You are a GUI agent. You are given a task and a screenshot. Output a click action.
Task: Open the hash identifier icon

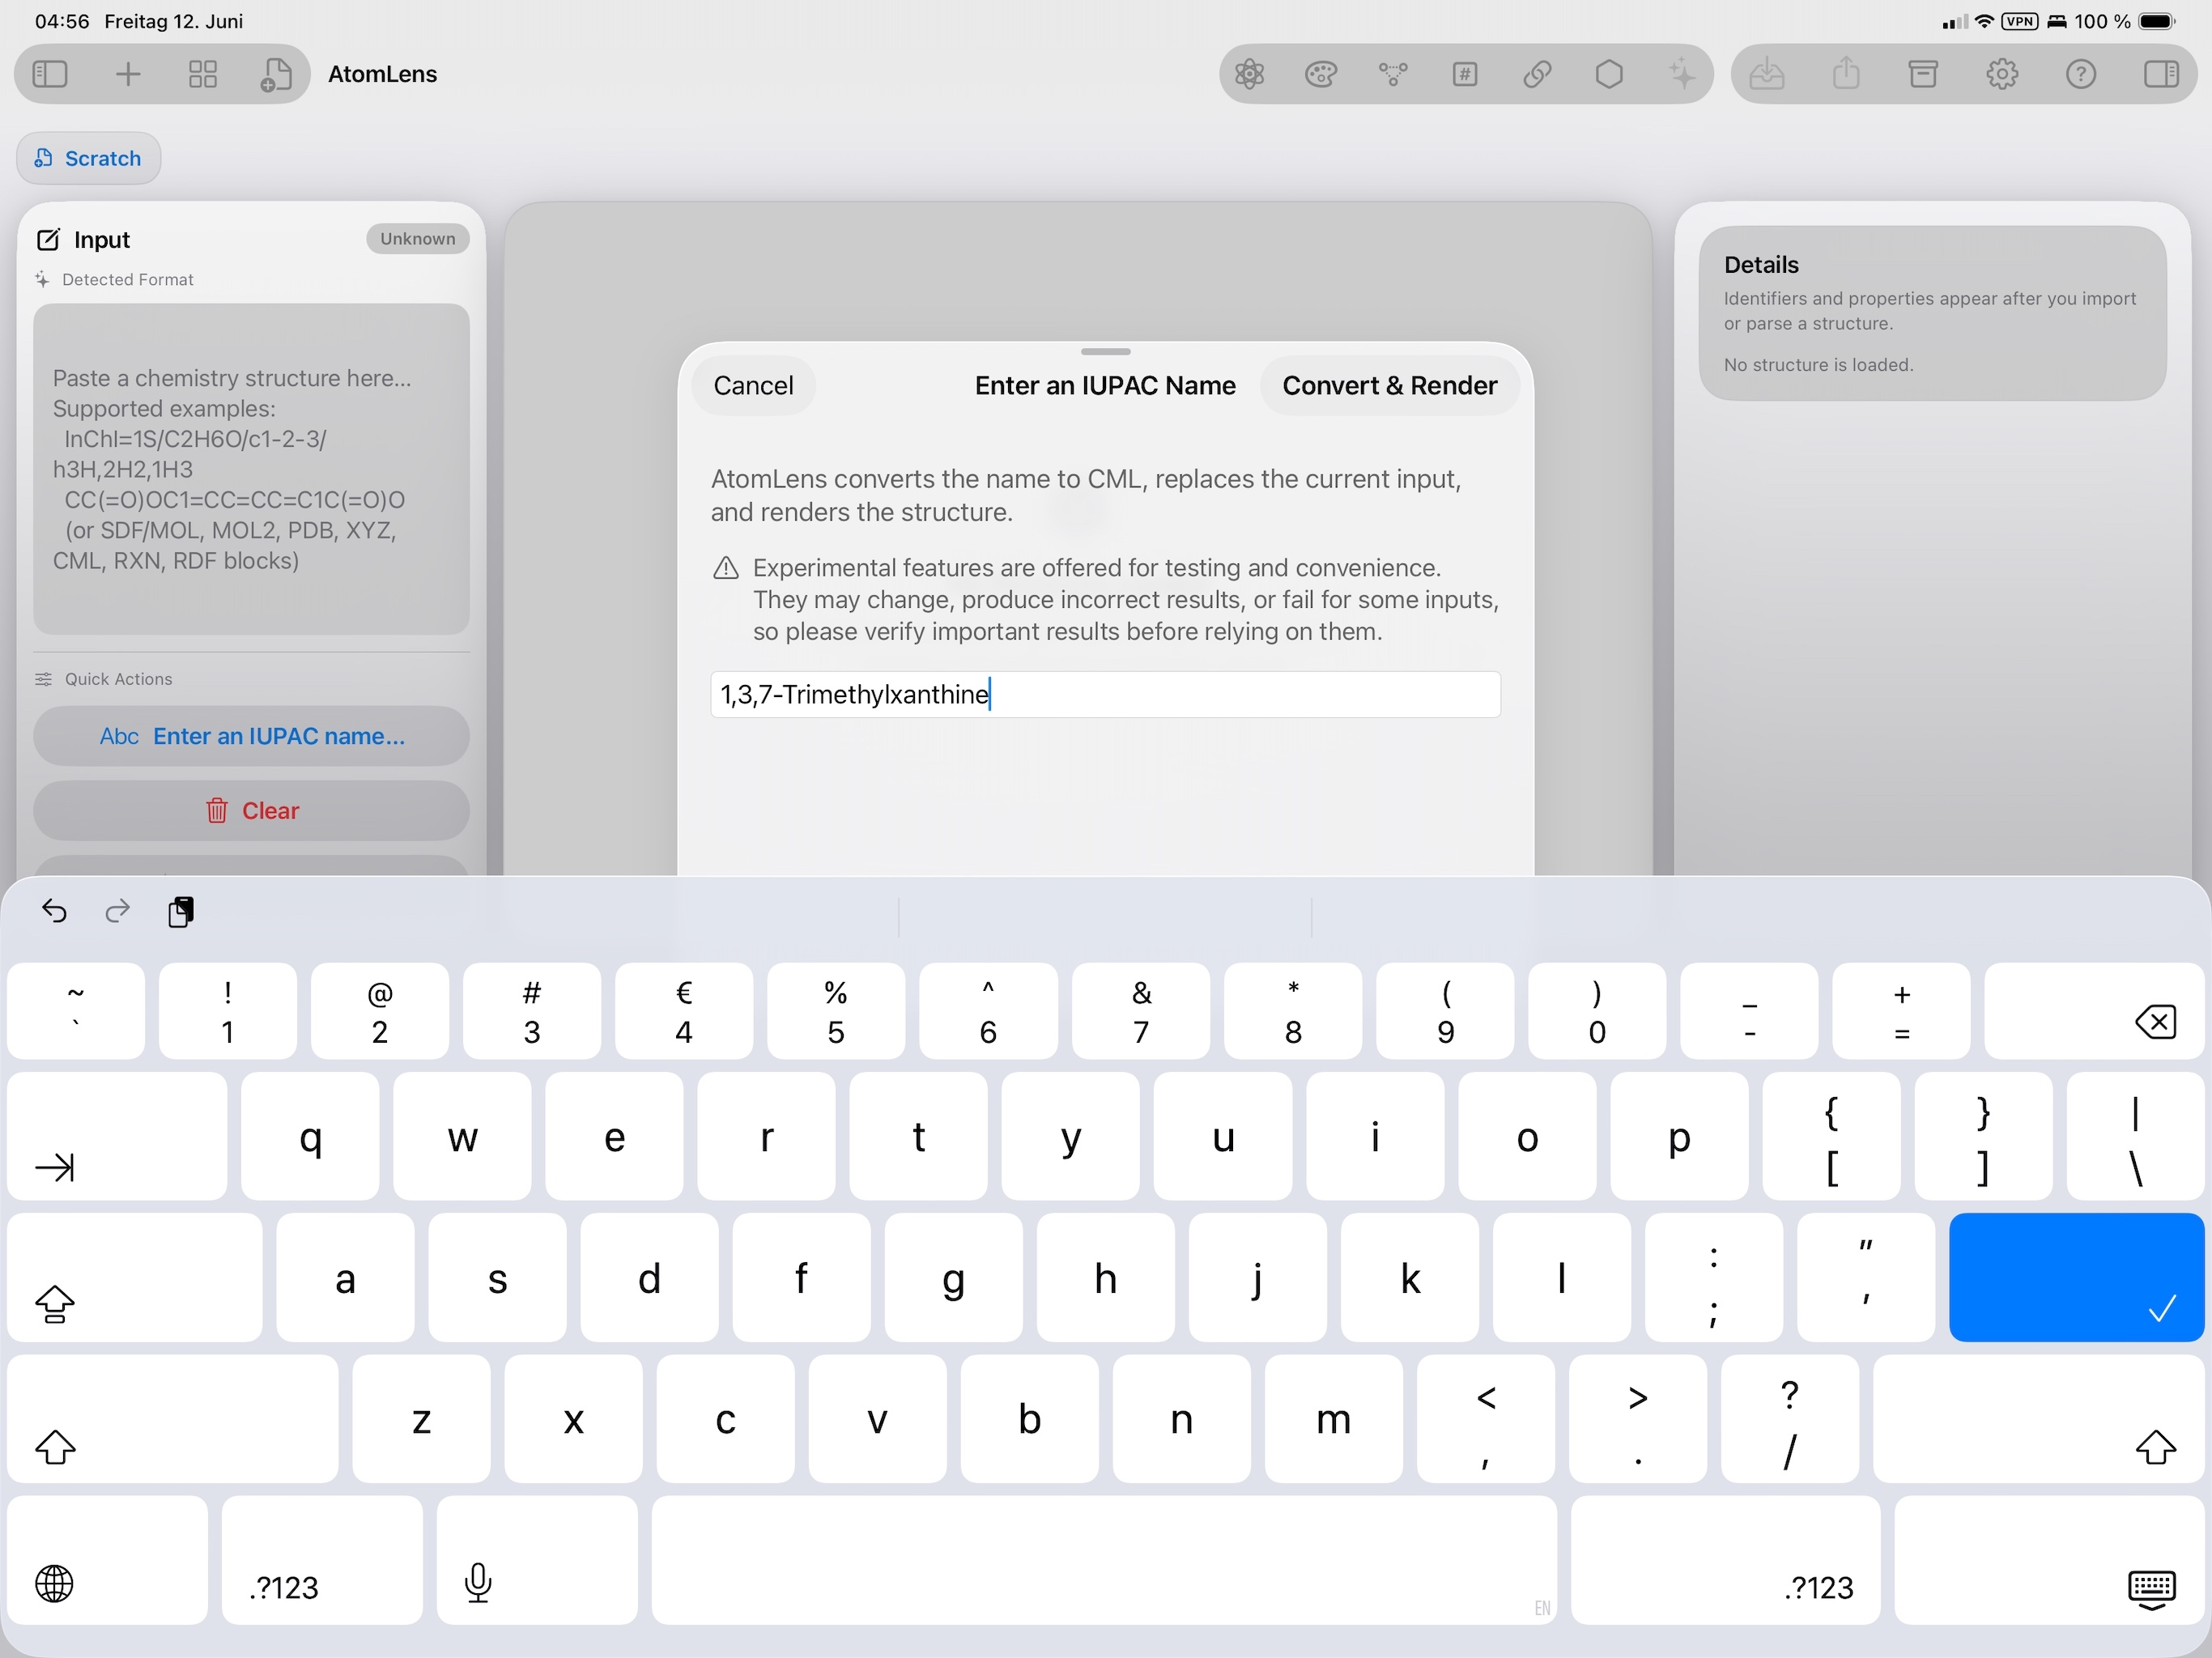tap(1465, 74)
